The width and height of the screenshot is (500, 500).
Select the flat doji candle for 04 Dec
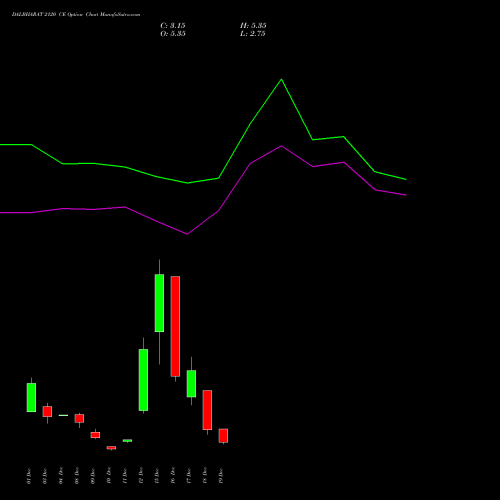63,415
